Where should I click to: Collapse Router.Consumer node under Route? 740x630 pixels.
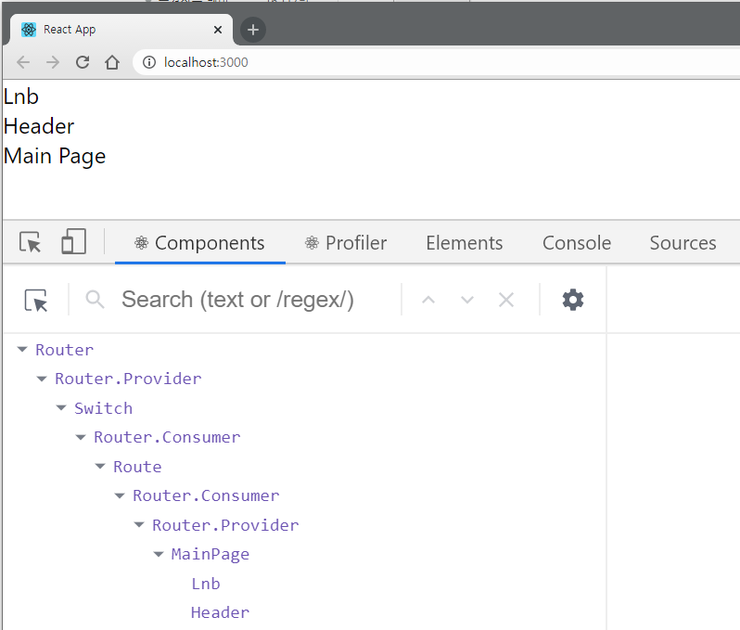[119, 496]
